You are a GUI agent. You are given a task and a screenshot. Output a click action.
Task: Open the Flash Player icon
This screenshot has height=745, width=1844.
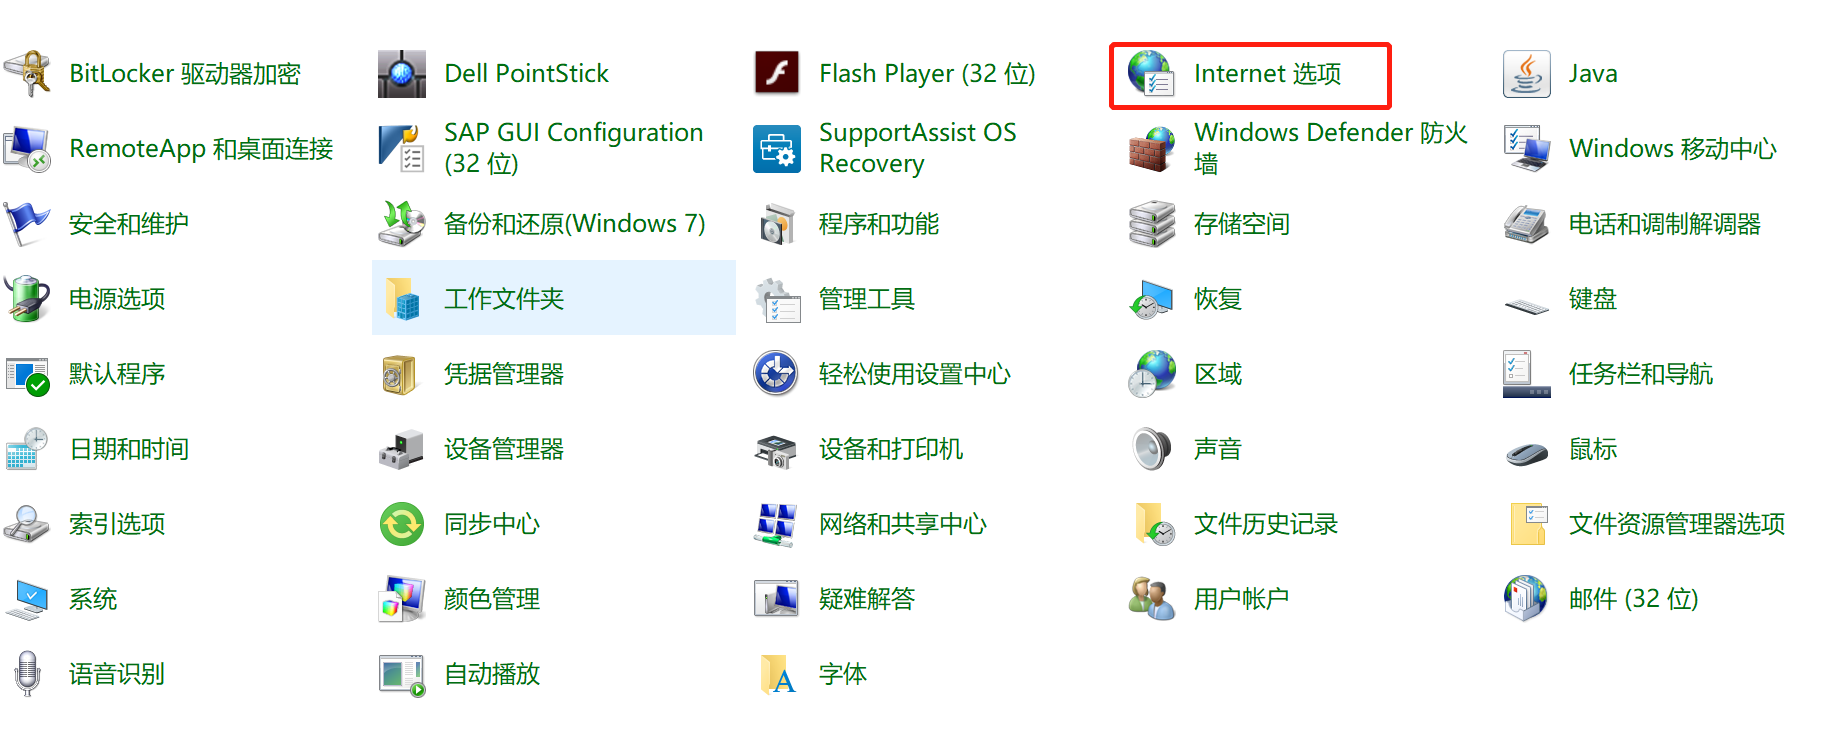(777, 74)
